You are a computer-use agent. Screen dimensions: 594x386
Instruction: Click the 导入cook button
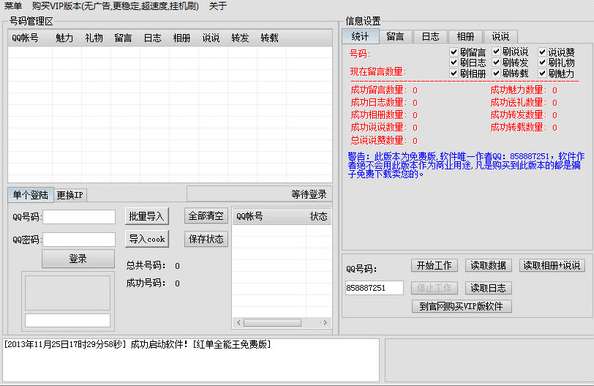[x=147, y=239]
